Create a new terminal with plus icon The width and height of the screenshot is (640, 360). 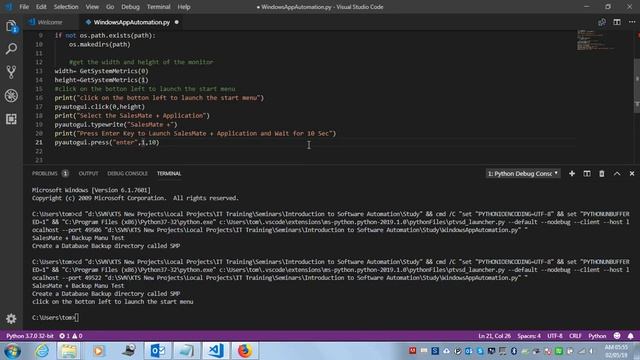pyautogui.click(x=572, y=173)
